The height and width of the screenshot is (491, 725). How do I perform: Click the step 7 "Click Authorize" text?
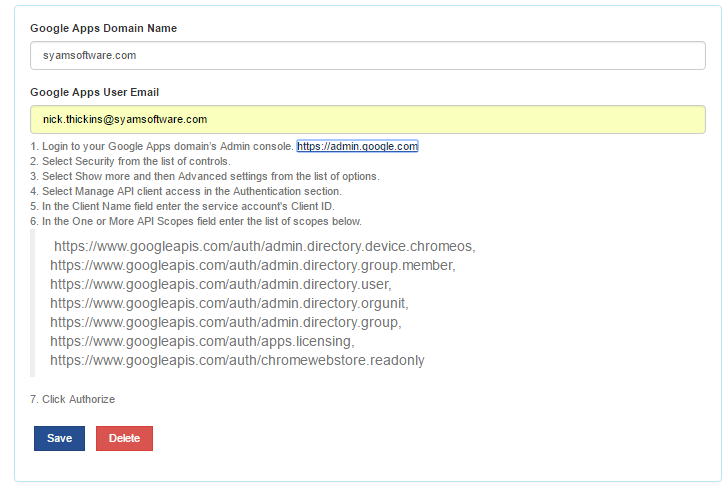coord(72,399)
